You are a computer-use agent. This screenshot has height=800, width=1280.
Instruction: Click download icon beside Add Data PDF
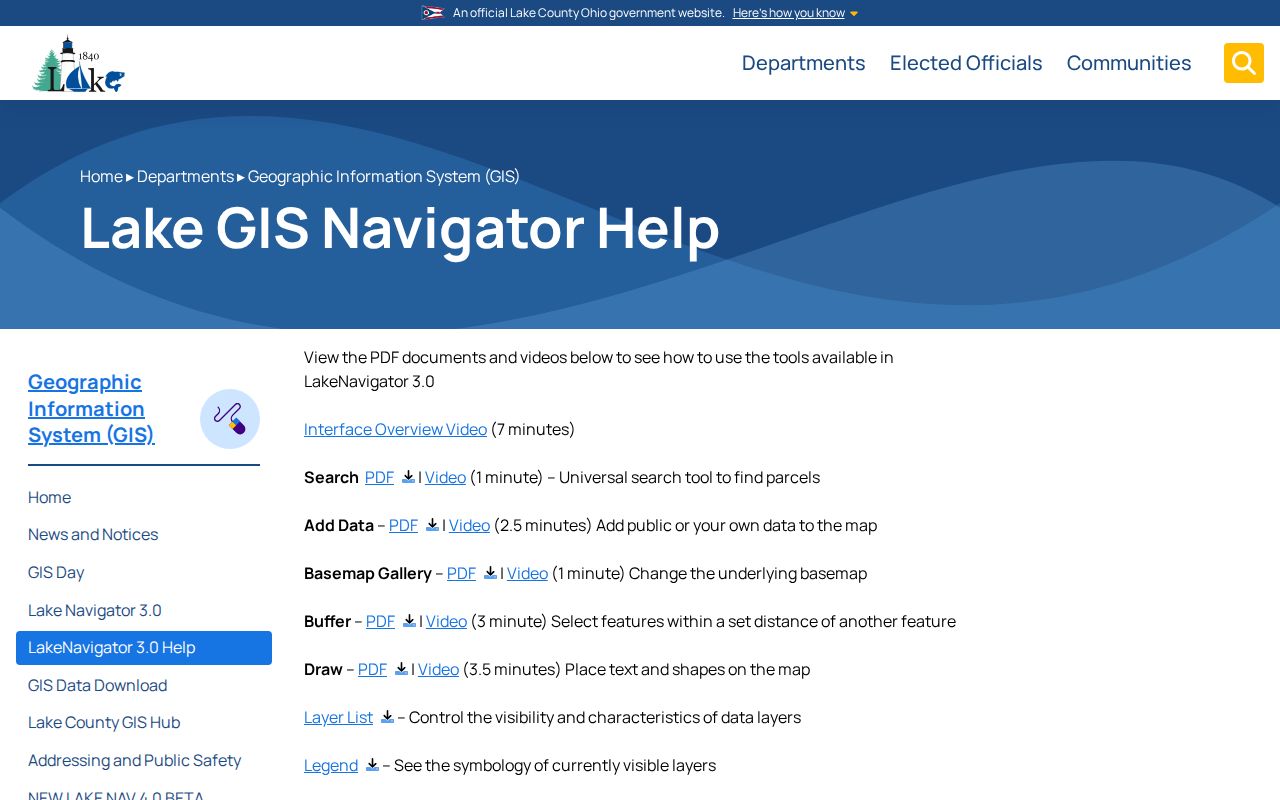pyautogui.click(x=432, y=525)
